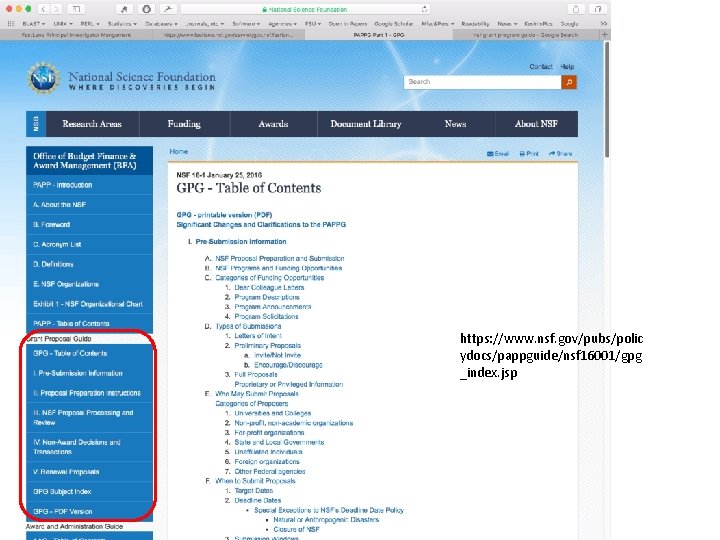Switch to the PAPPG Part 1 - GPG tab

[x=379, y=34]
